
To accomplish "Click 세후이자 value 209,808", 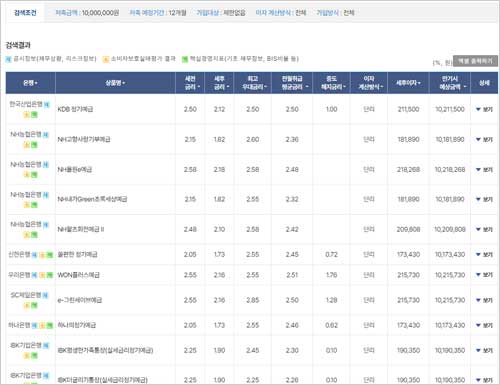I will [x=408, y=229].
